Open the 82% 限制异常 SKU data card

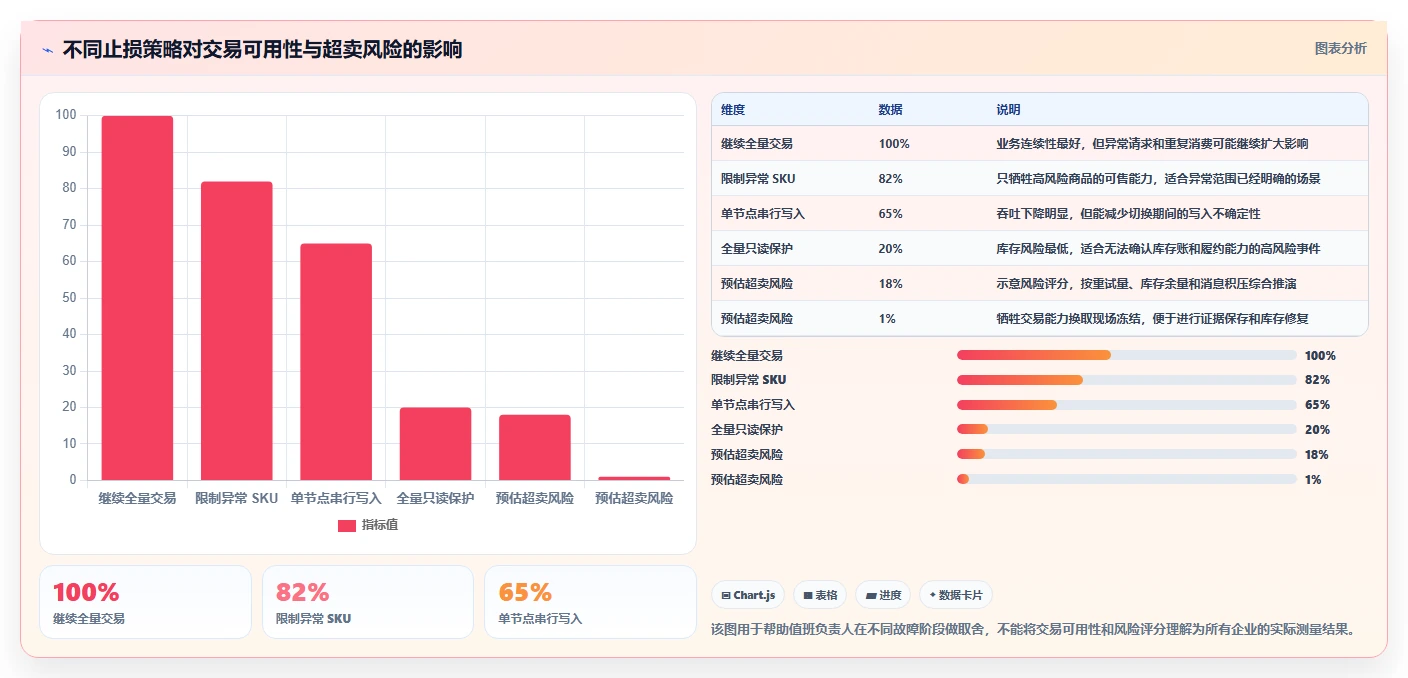[x=368, y=602]
